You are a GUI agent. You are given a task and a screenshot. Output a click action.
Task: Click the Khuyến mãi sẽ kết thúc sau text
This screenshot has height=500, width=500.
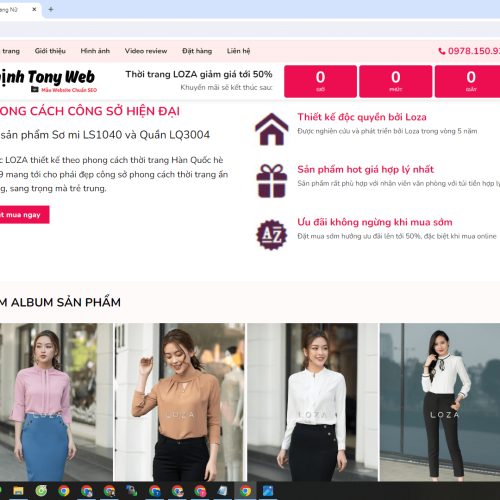[227, 87]
